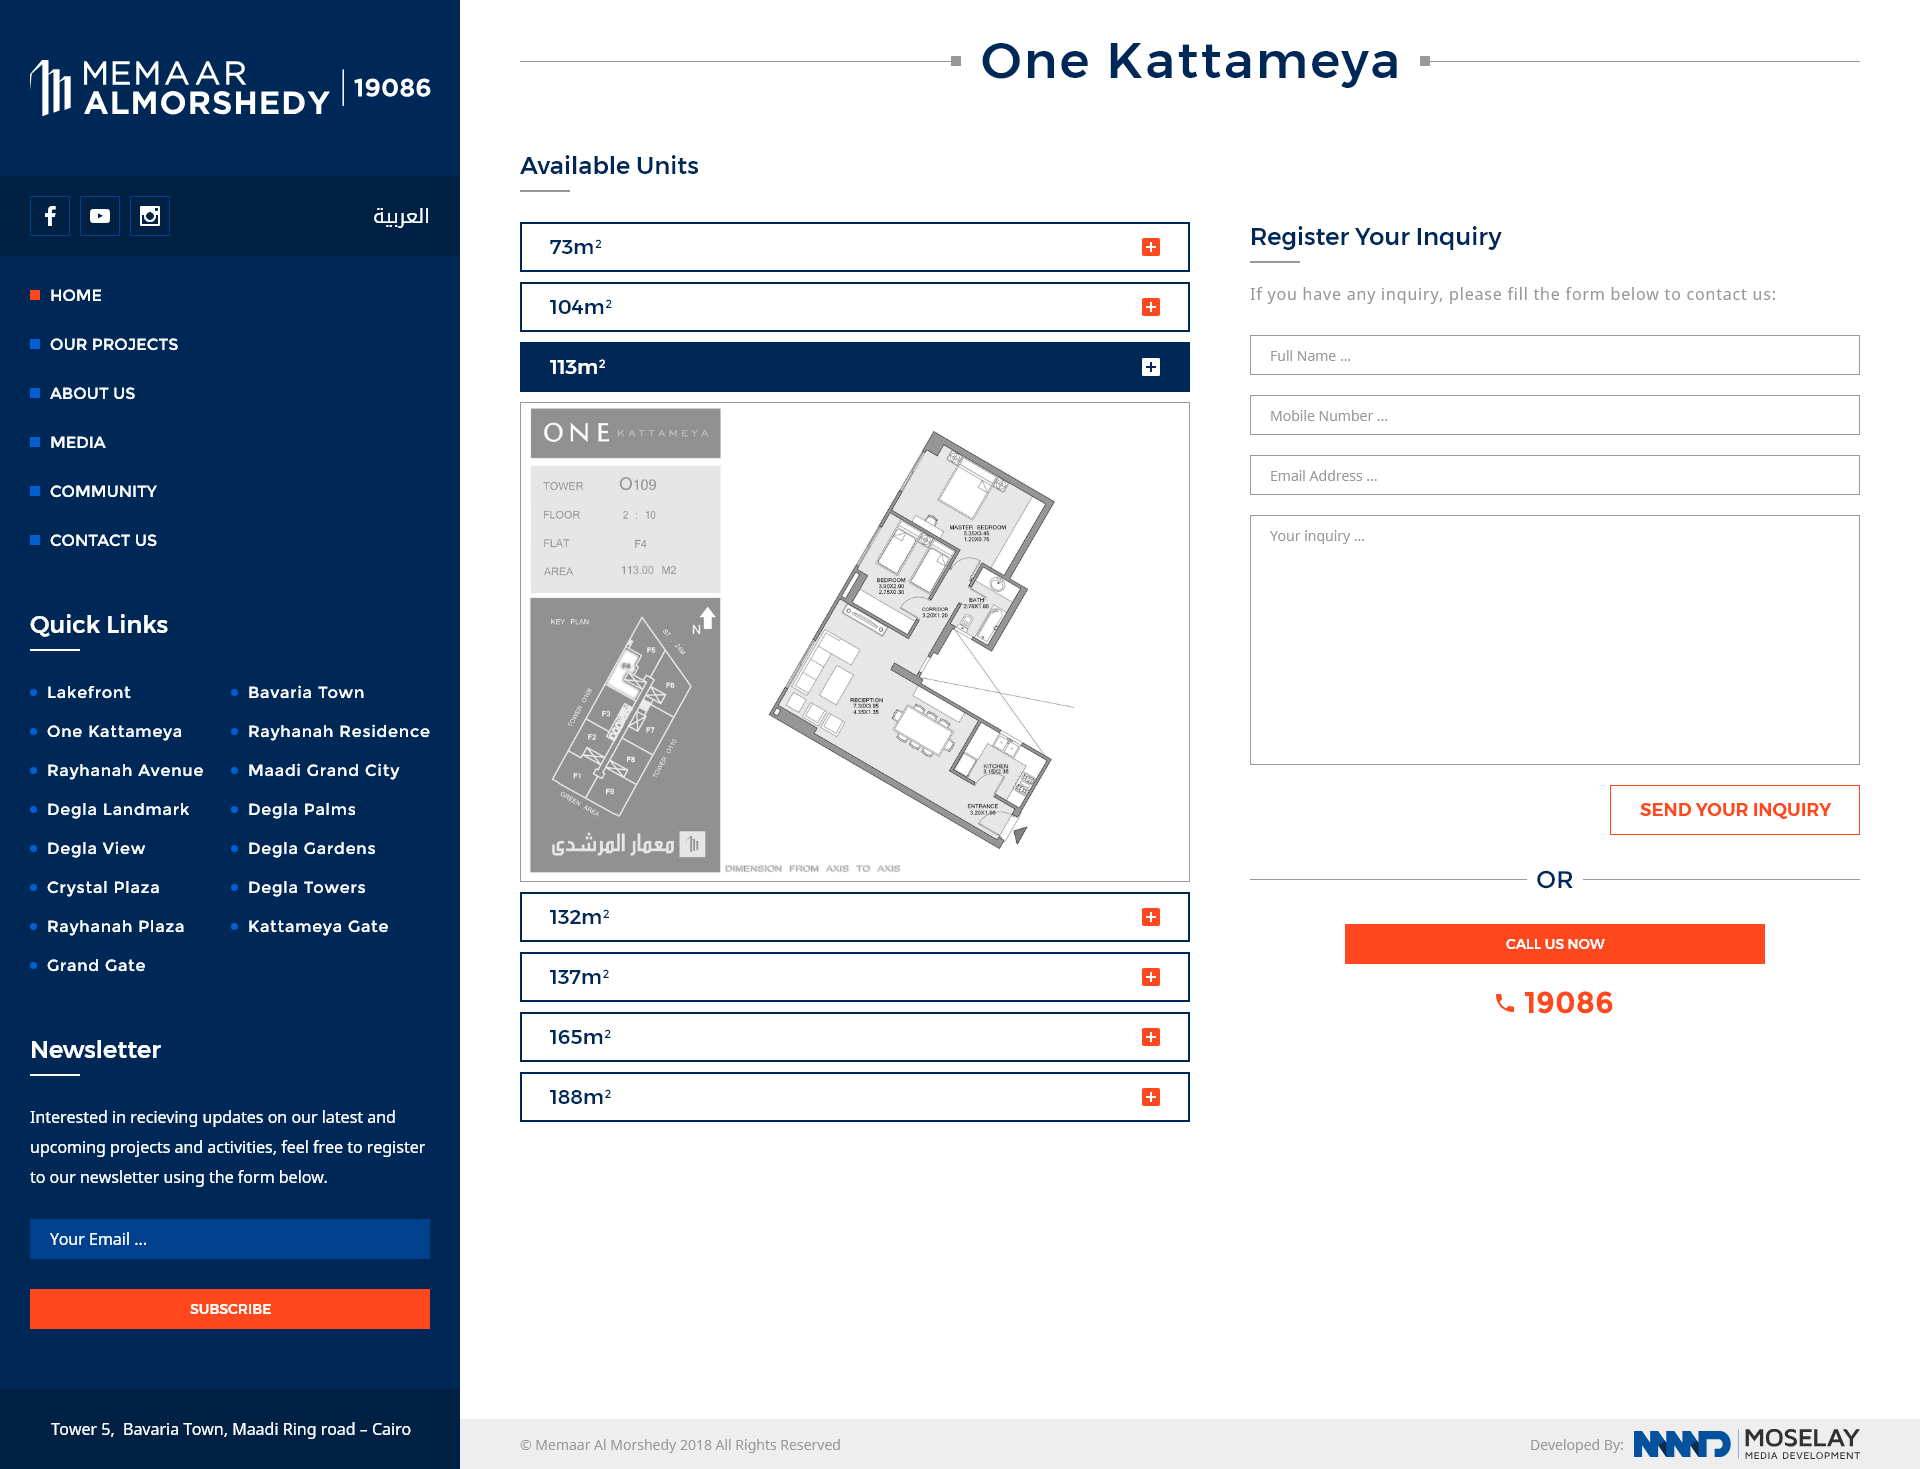
Task: Open MEDIA menu item
Action: click(x=77, y=442)
